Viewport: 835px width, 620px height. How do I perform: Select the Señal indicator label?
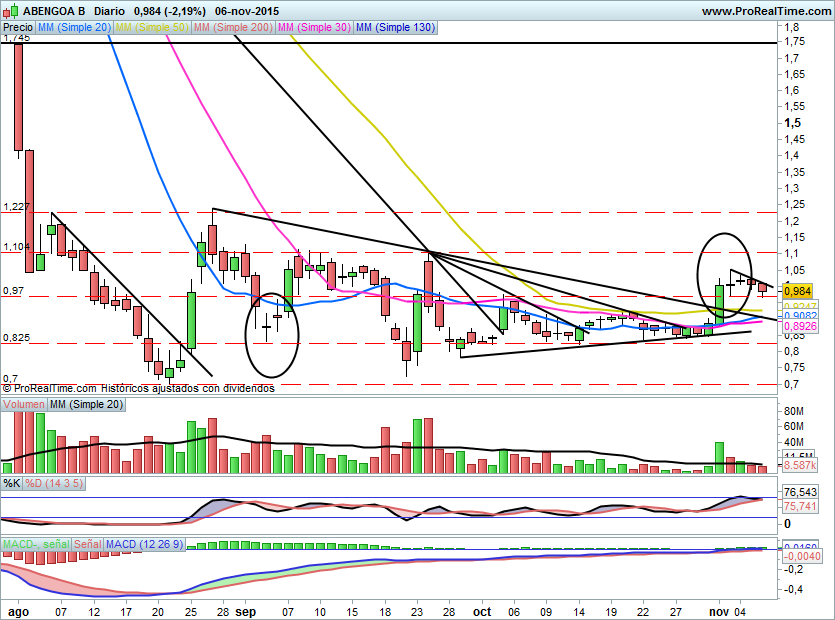click(88, 544)
